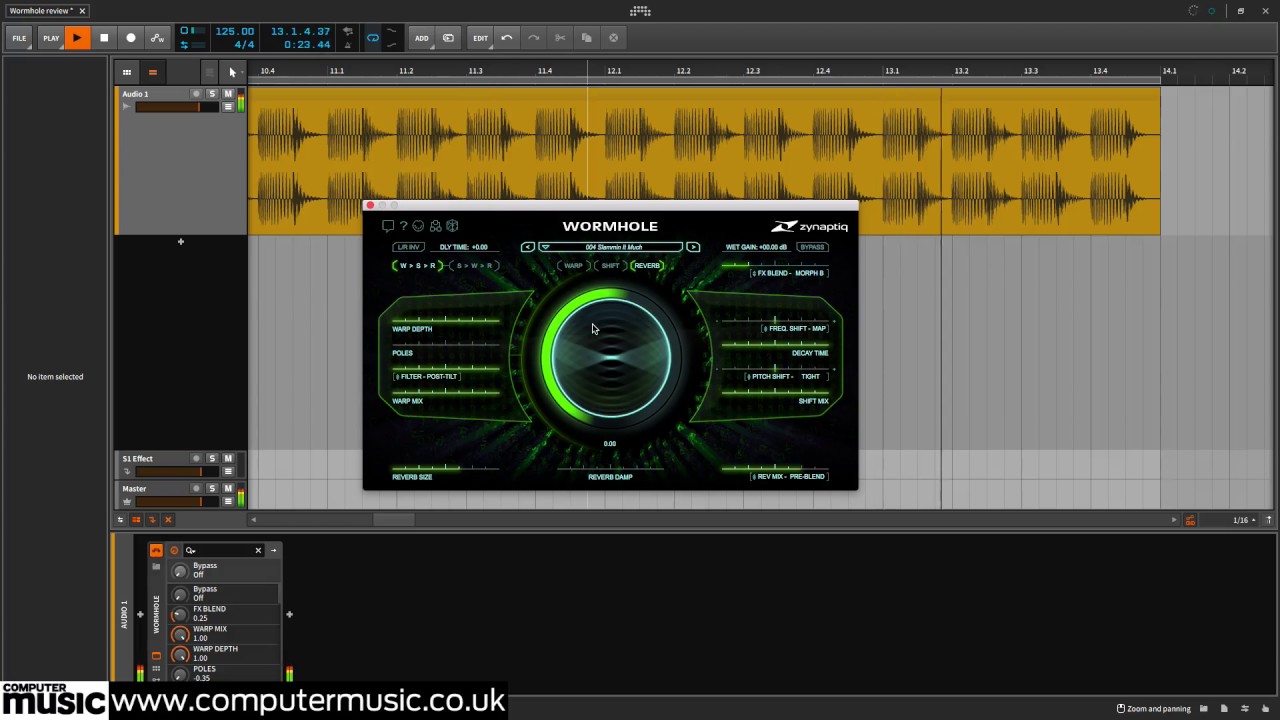Open the Wormhole comment bubble icon
1280x720 pixels.
coord(388,226)
